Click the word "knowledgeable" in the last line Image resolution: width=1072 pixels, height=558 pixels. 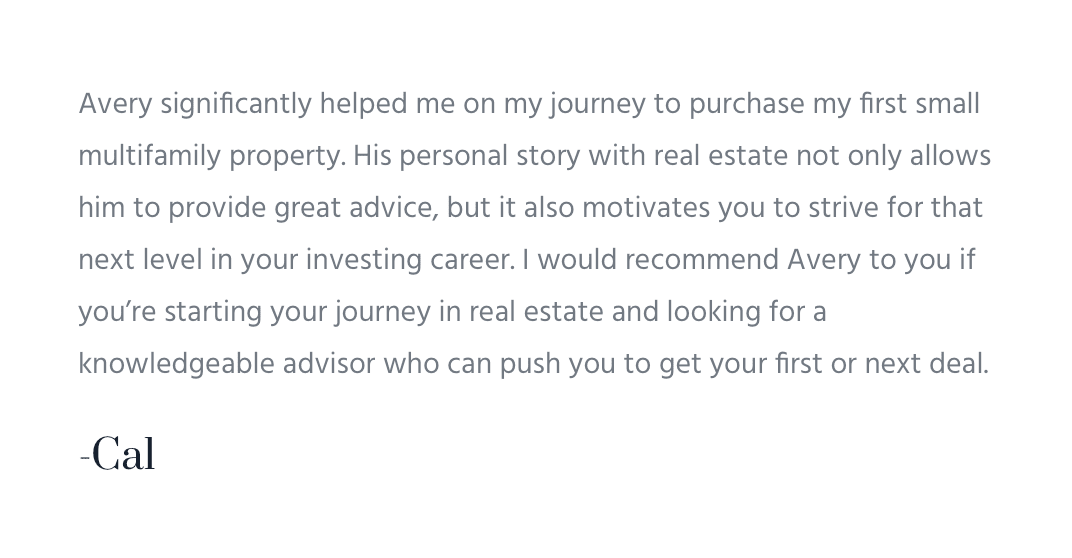(176, 364)
